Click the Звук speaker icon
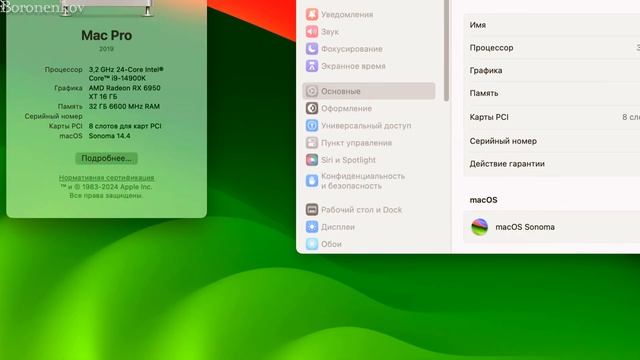Screen dimensions: 640x360 pos(312,31)
